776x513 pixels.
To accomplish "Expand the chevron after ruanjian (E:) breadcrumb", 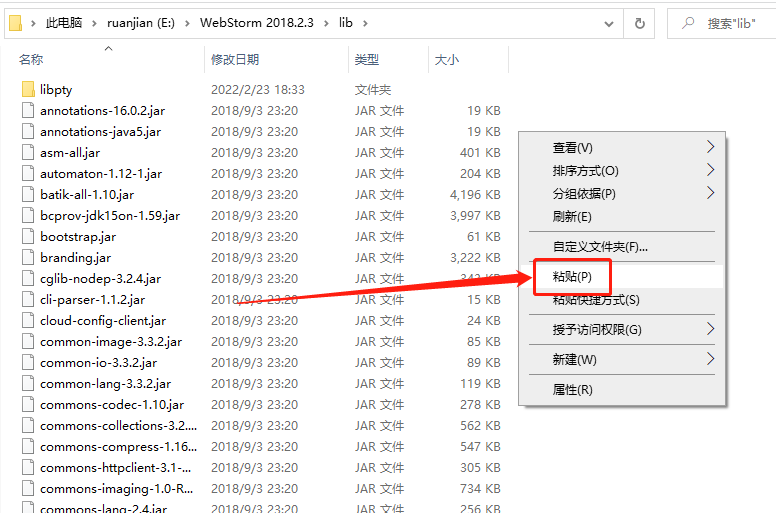I will (x=187, y=23).
